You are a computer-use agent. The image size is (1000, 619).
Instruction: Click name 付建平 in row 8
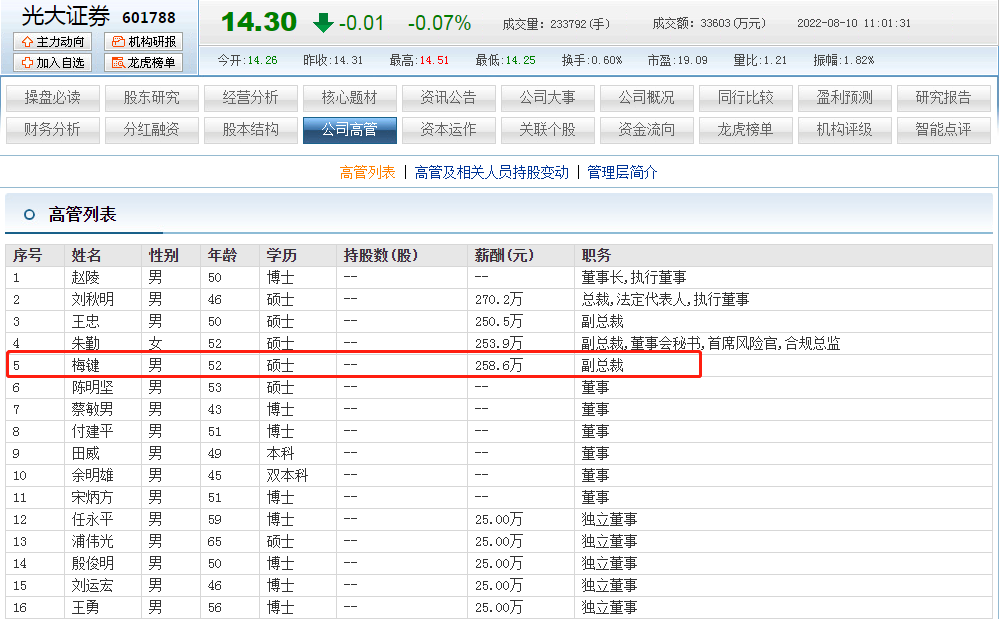(92, 432)
